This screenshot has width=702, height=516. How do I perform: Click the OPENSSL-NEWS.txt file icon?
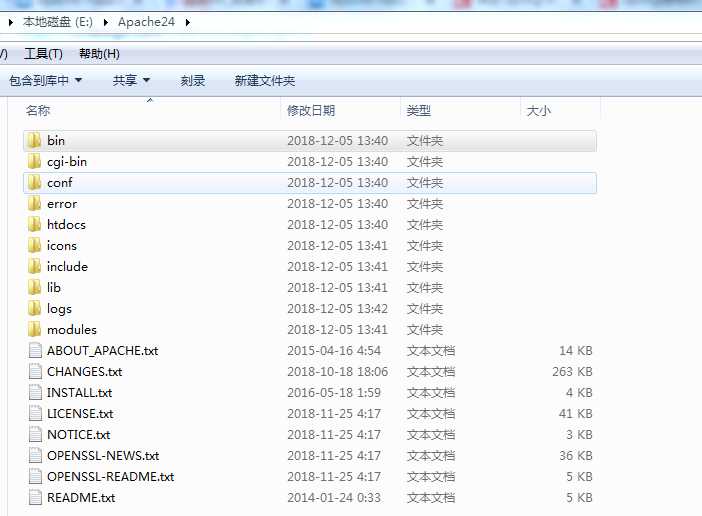click(x=35, y=456)
